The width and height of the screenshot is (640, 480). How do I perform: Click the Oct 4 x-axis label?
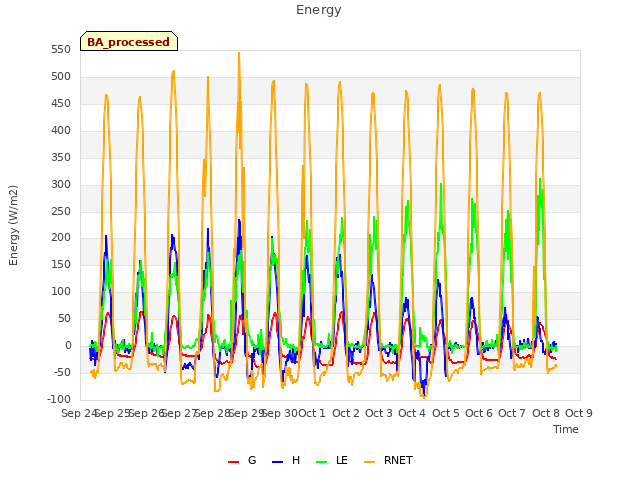coord(412,413)
